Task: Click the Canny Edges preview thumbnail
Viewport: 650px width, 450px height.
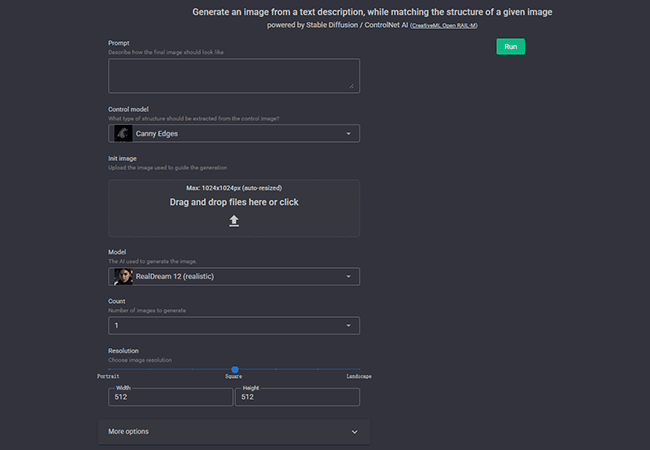Action: (x=123, y=133)
